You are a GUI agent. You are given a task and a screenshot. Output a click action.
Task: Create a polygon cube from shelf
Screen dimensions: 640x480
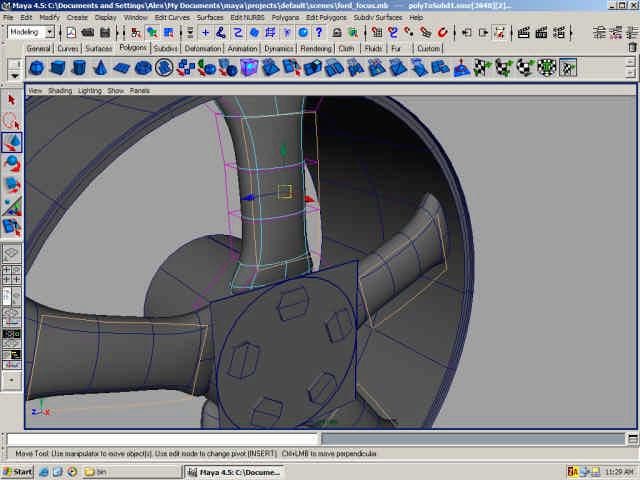[57, 68]
